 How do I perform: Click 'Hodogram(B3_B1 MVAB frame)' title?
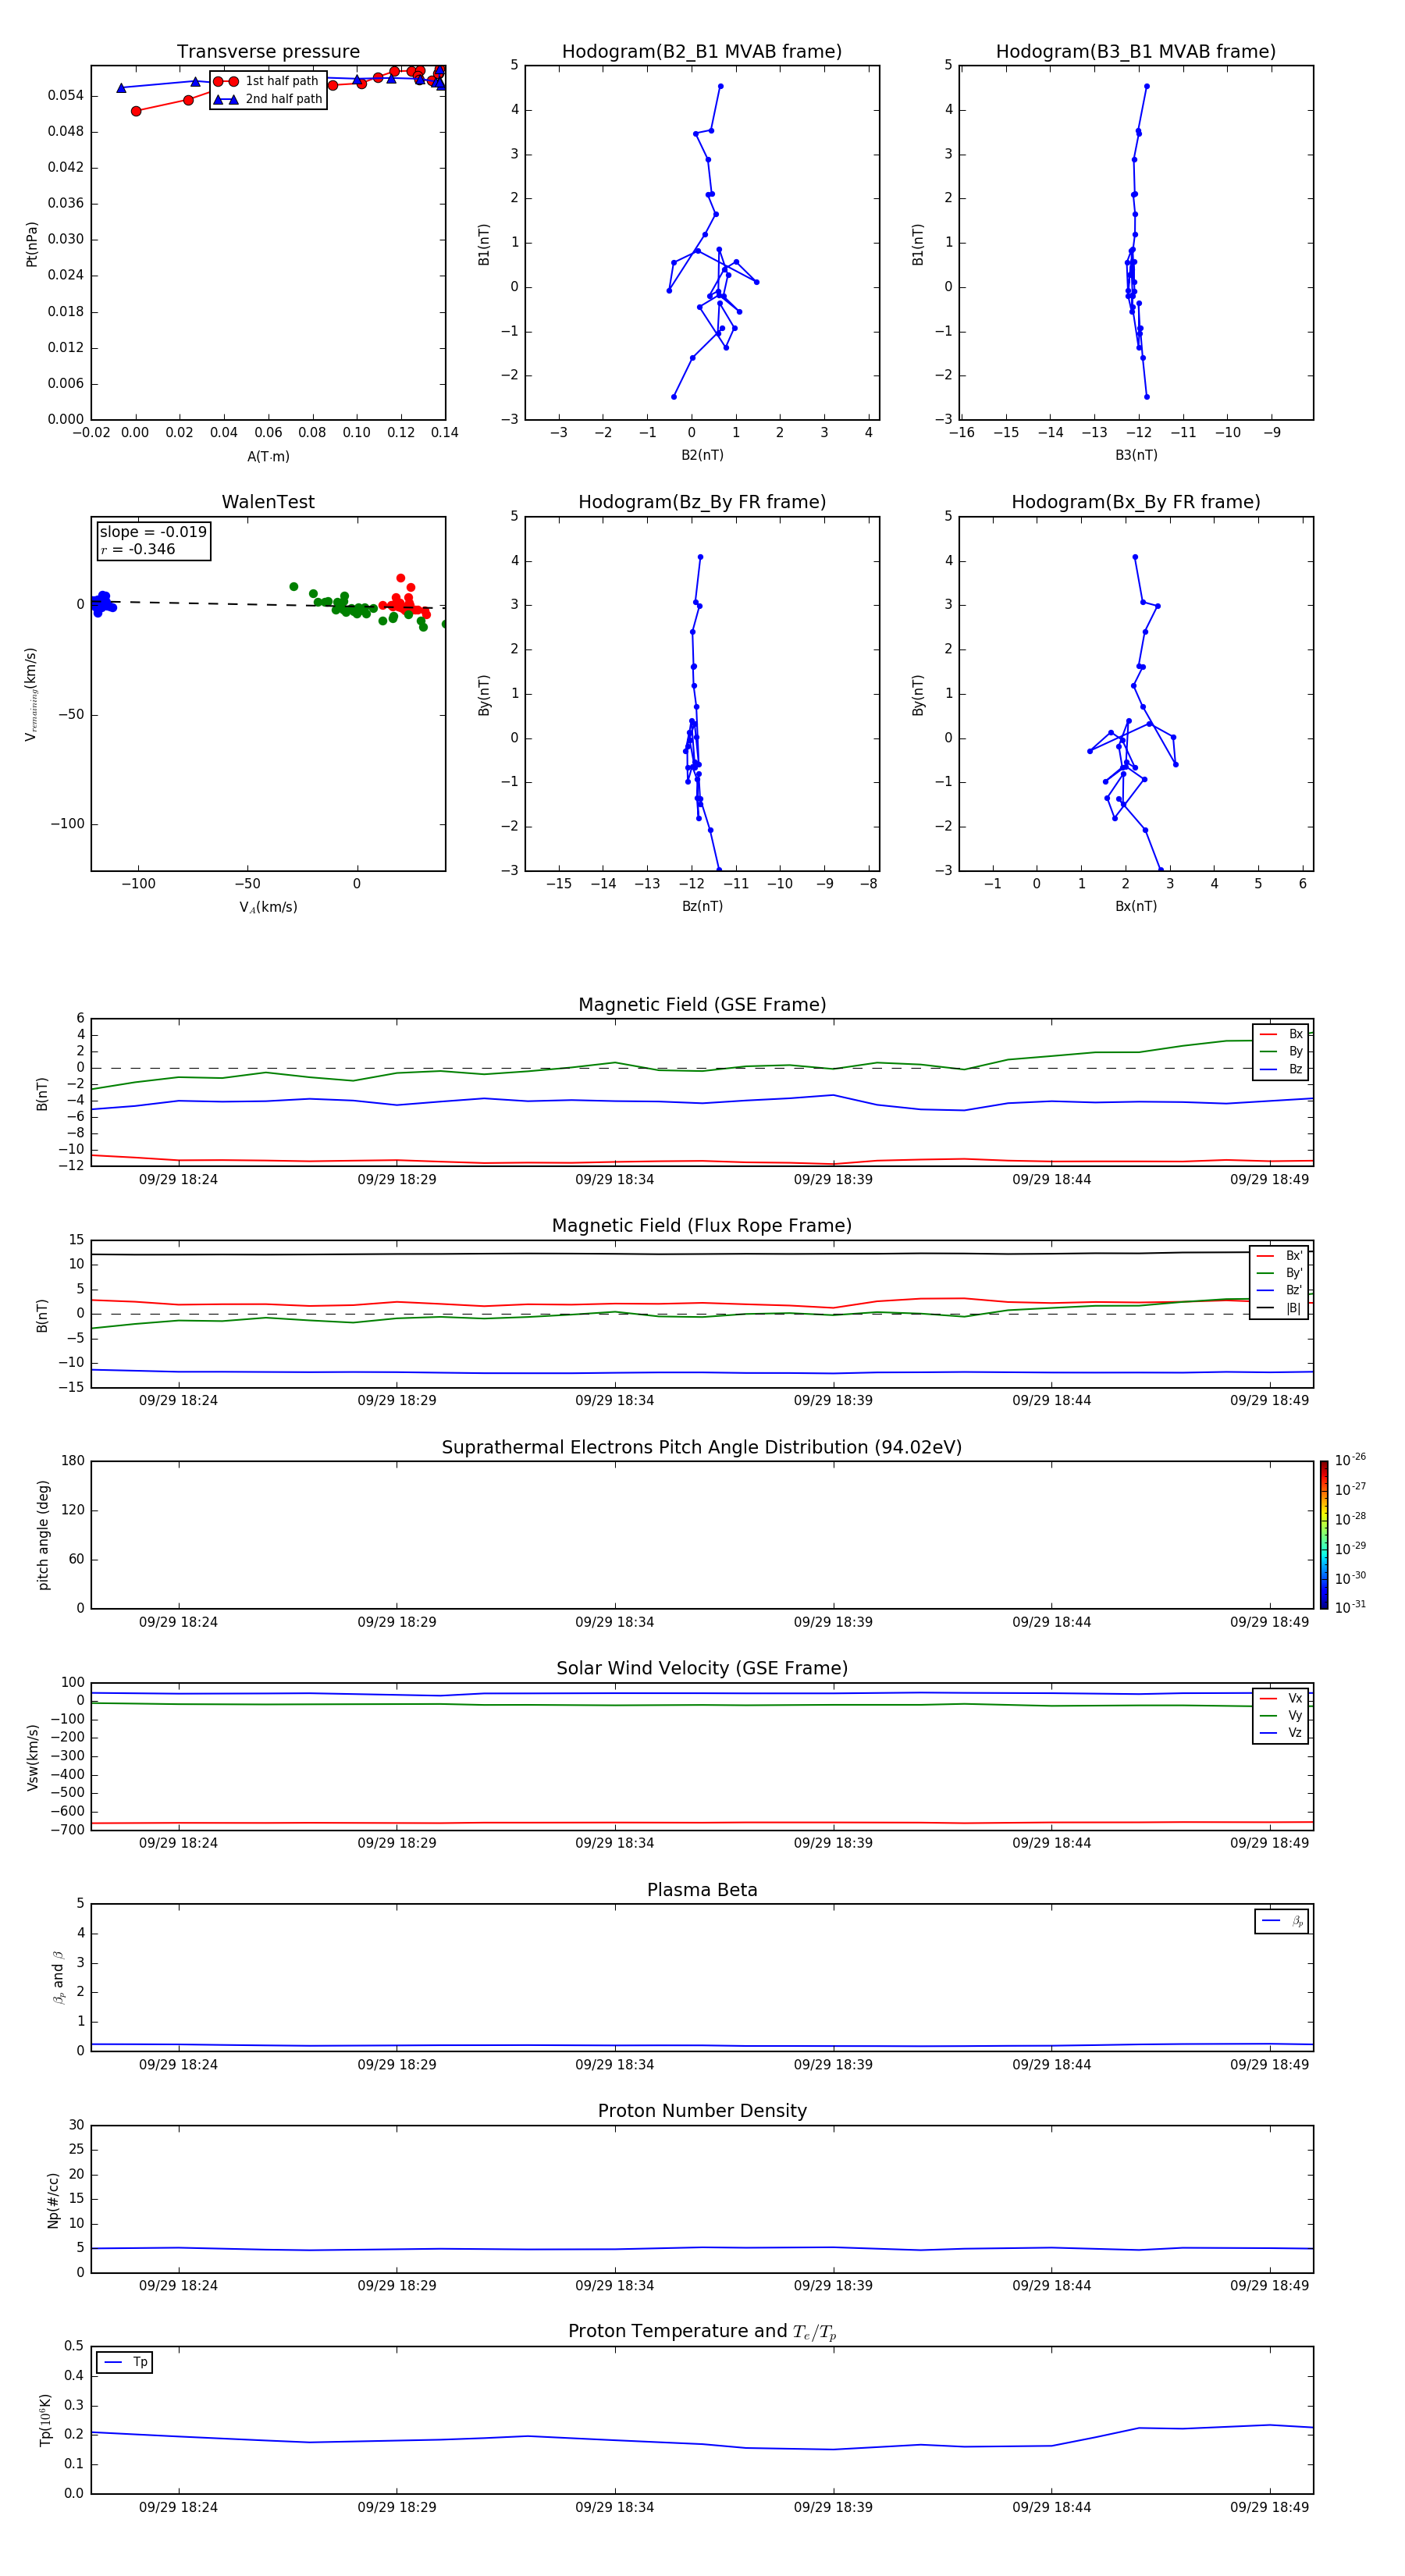[1136, 52]
